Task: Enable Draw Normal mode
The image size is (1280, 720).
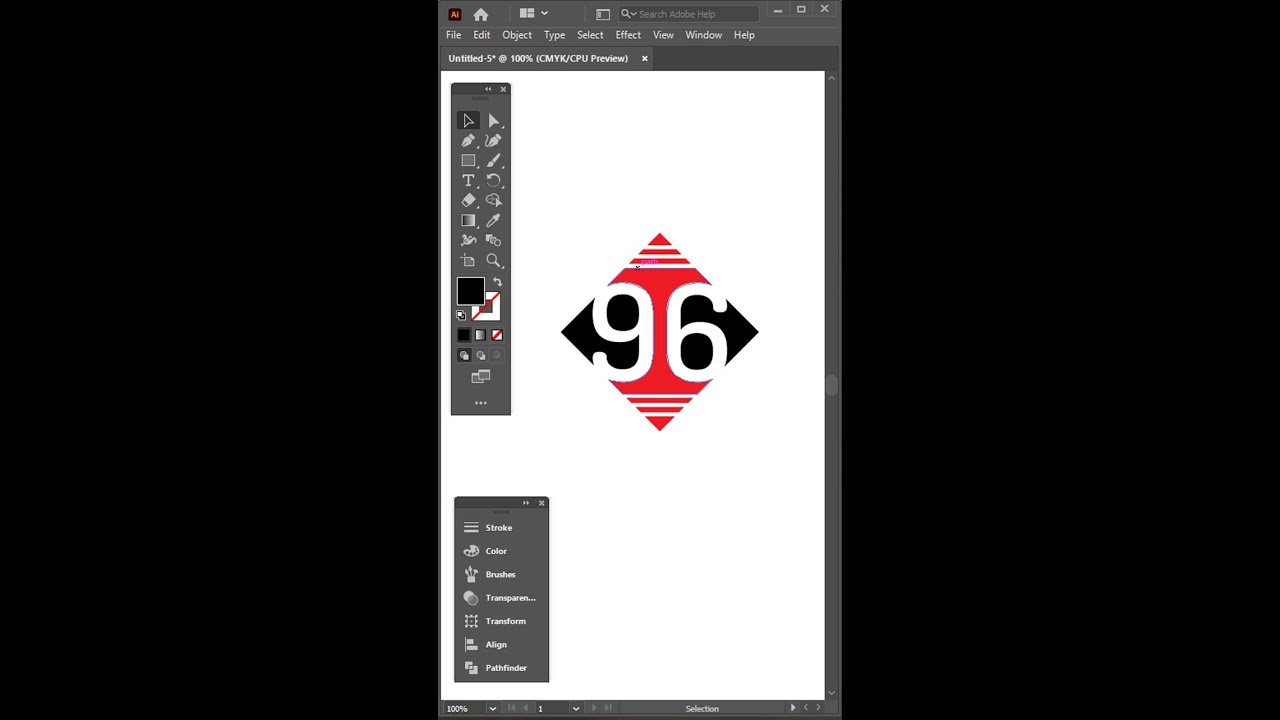Action: tap(464, 355)
